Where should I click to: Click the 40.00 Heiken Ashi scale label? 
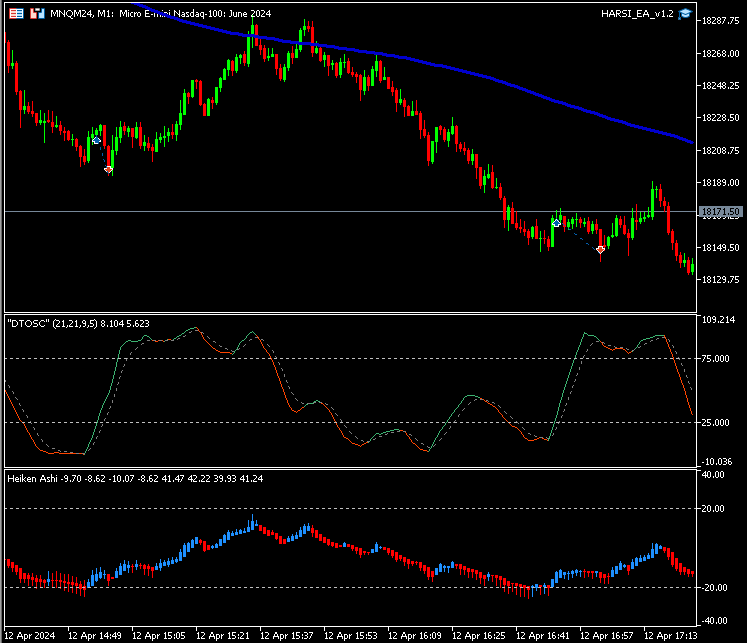click(x=713, y=475)
